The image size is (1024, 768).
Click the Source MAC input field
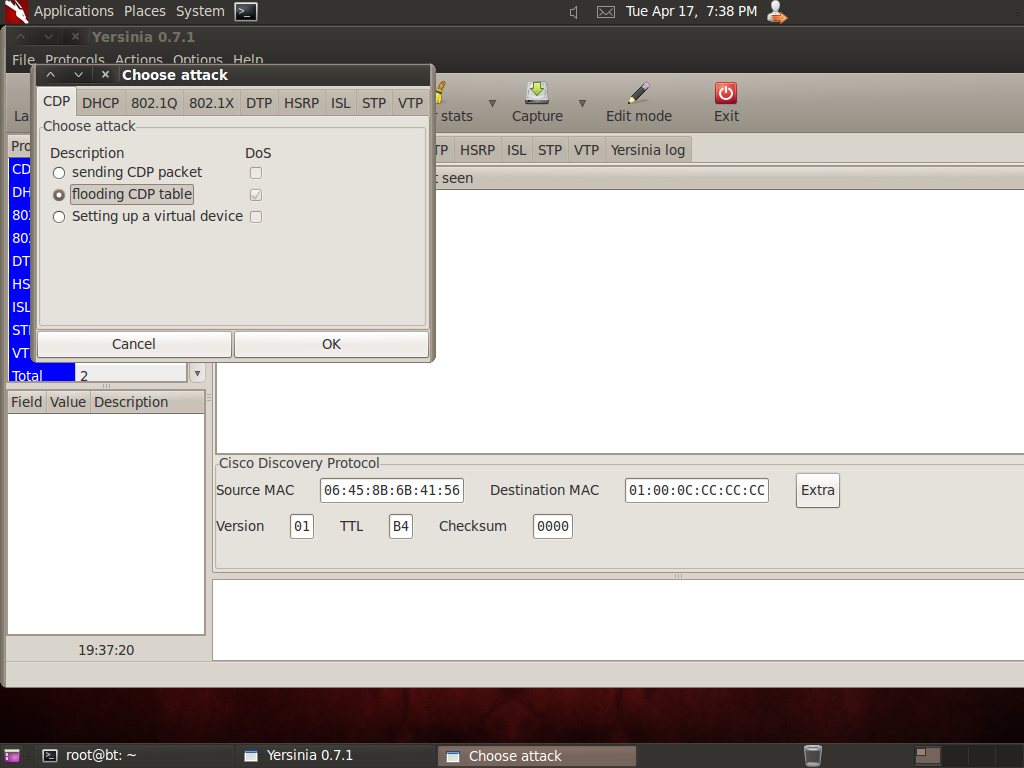tap(392, 490)
